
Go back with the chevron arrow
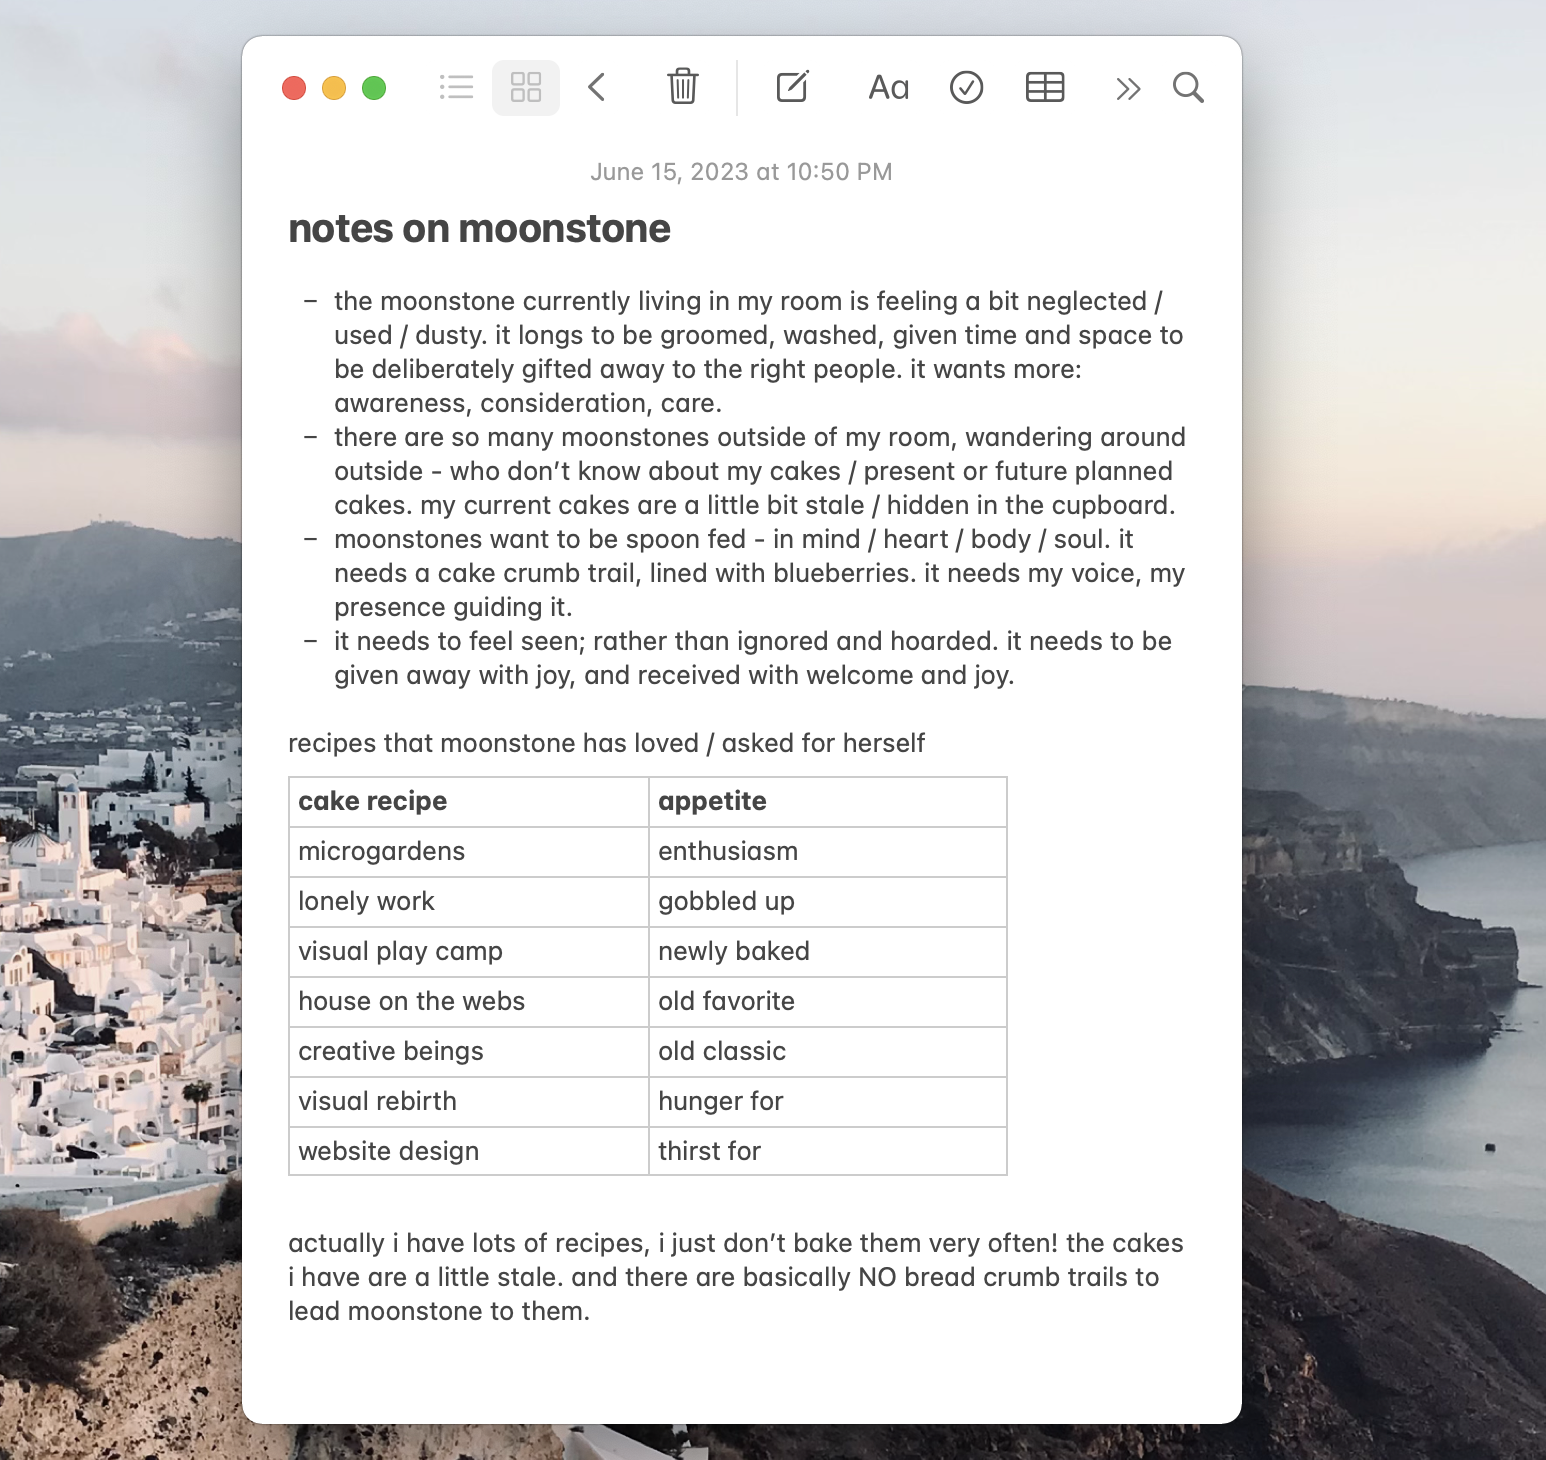coord(597,88)
